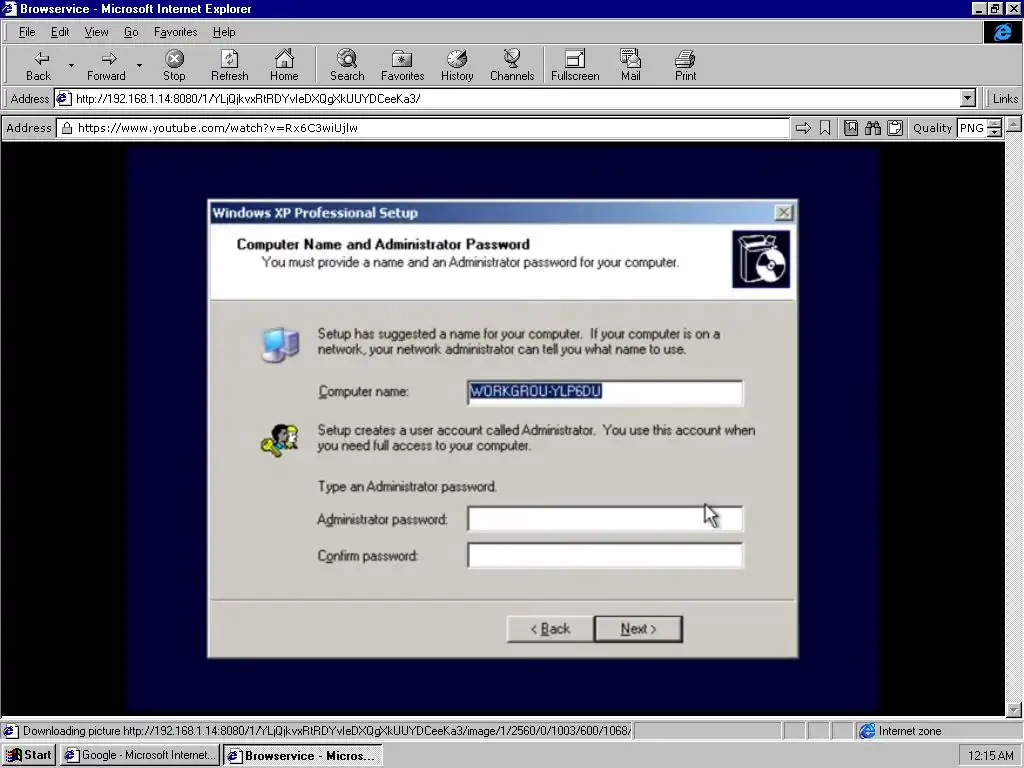
Task: Click the Links bar label
Action: coord(1004,99)
